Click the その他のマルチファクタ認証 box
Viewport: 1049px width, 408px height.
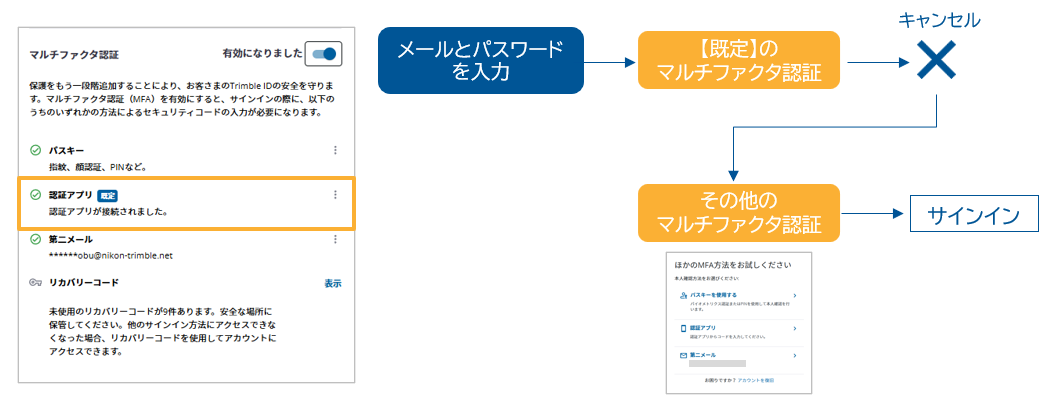738,214
